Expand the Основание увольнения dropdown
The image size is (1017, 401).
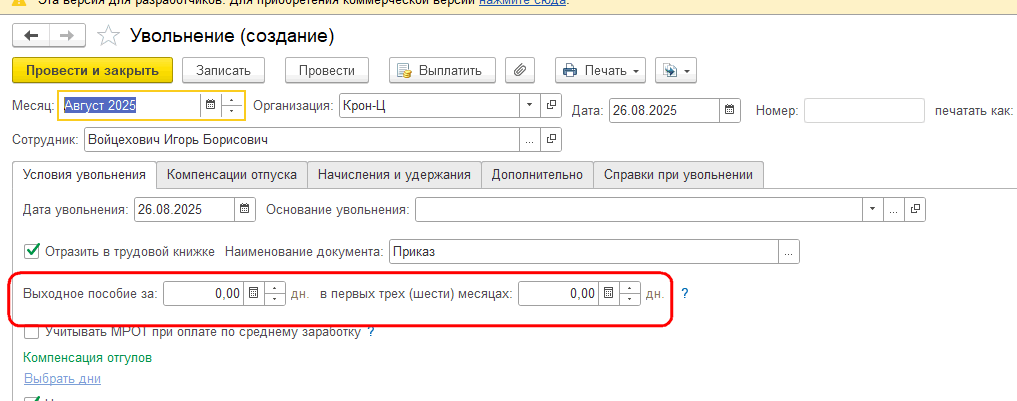click(872, 209)
